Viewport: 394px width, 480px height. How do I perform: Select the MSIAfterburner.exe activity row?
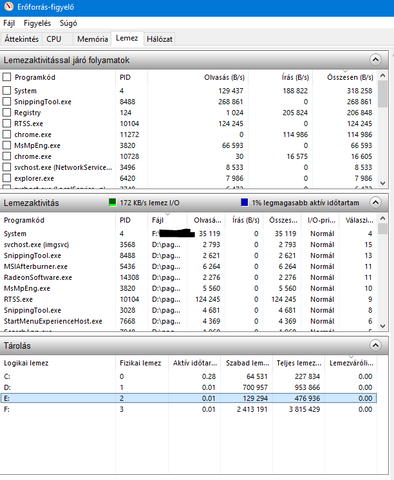189,267
